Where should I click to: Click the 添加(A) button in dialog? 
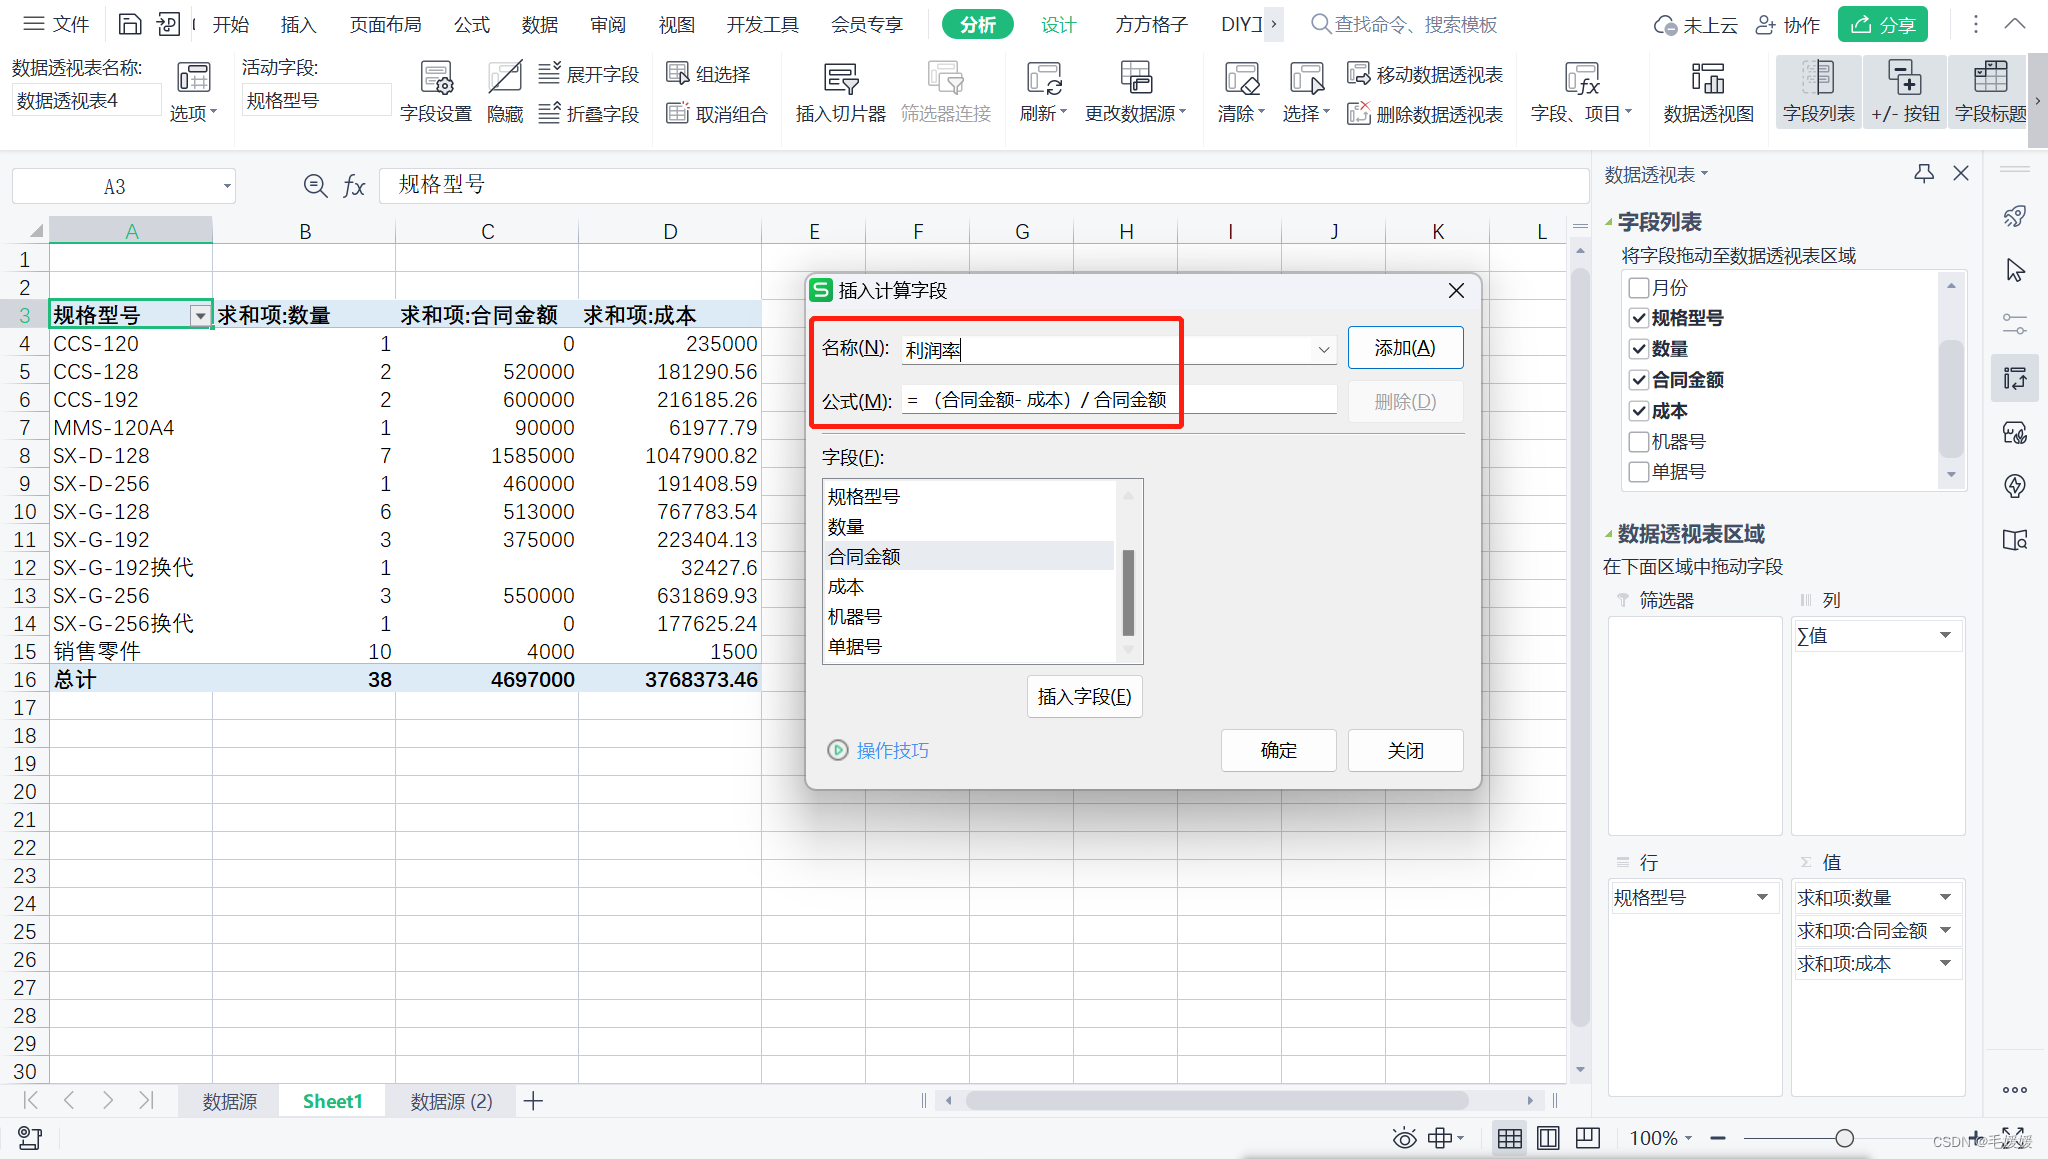pyautogui.click(x=1405, y=348)
